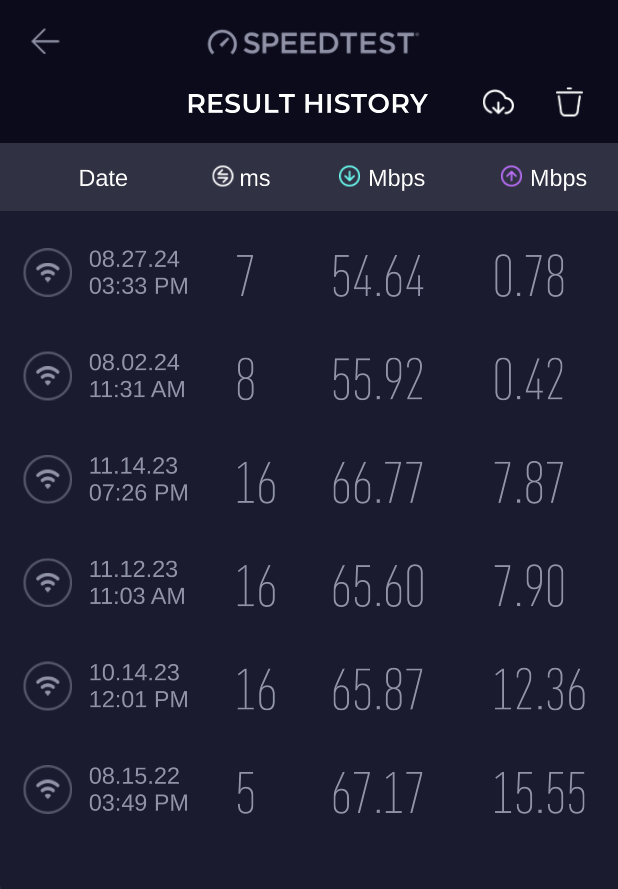Viewport: 618px width, 889px height.
Task: Tap Wi-Fi icon for 08.15.22 result
Action: (x=47, y=789)
